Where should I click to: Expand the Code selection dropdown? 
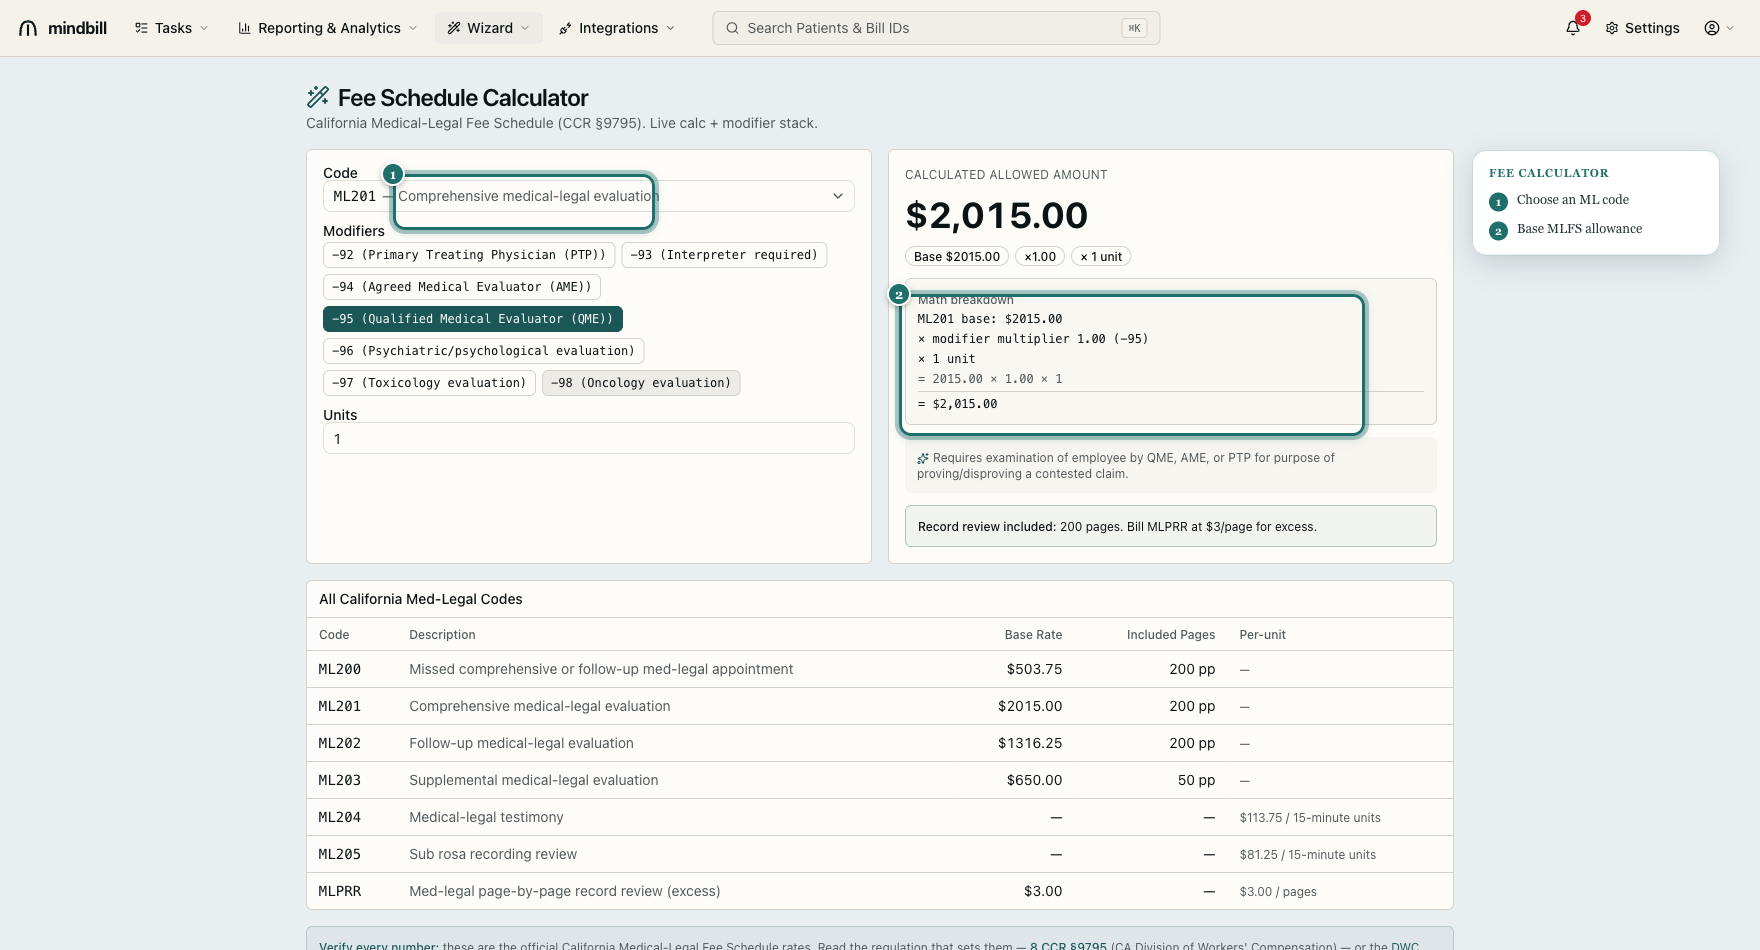pos(589,196)
